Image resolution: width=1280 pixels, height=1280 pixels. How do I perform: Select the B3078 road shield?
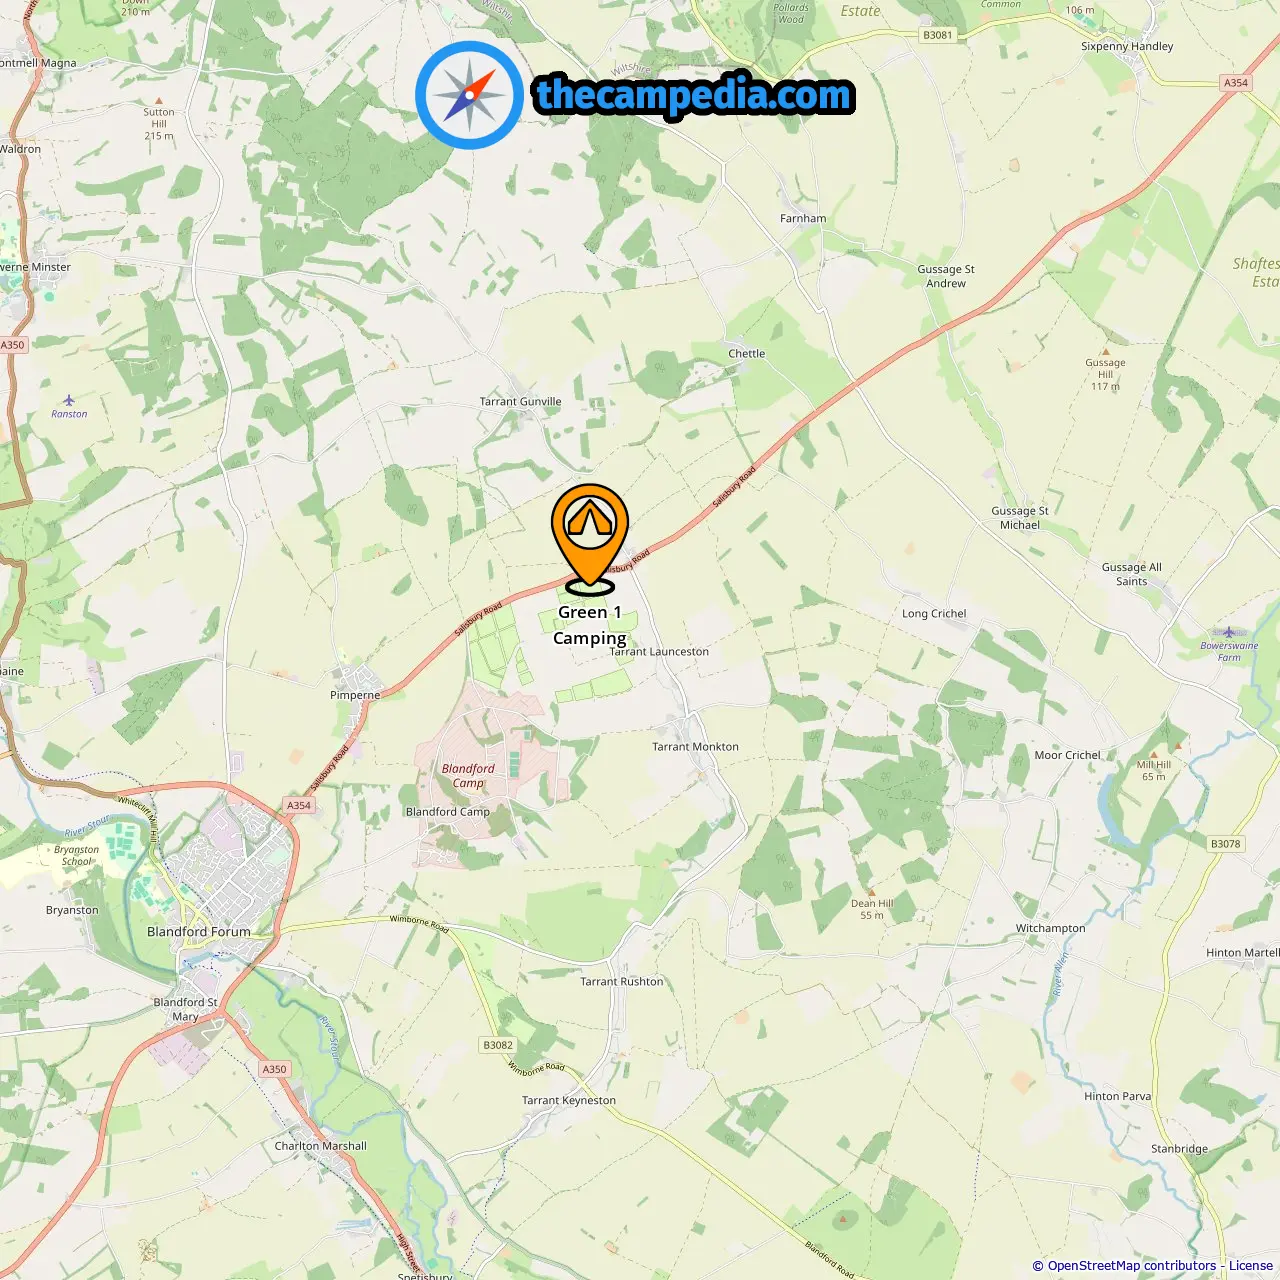pyautogui.click(x=1226, y=844)
